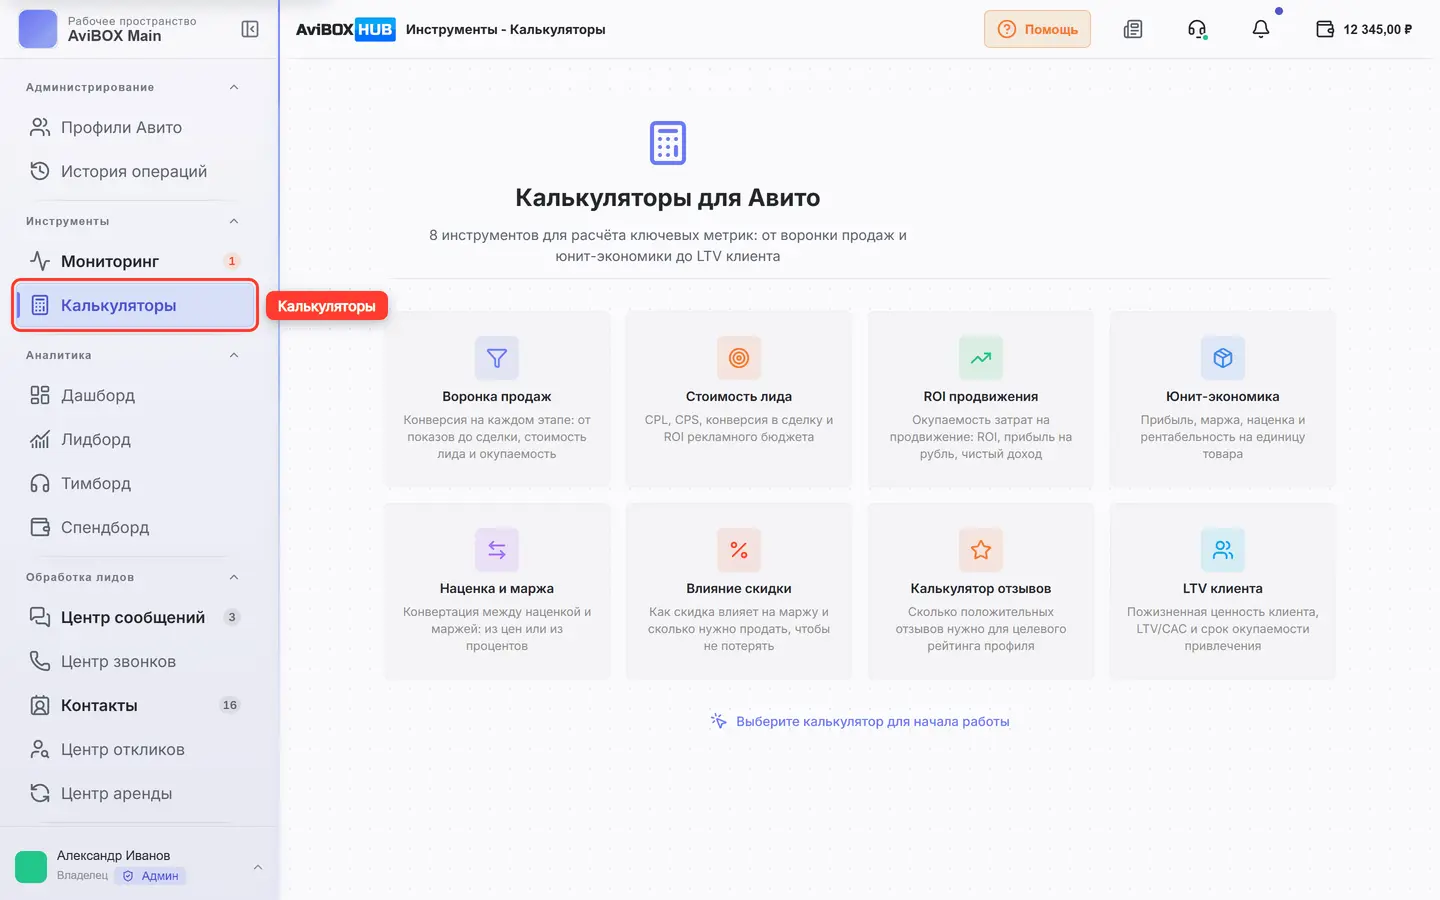This screenshot has width=1440, height=900.
Task: Expand the Александр Иванов user menu
Action: pyautogui.click(x=258, y=867)
